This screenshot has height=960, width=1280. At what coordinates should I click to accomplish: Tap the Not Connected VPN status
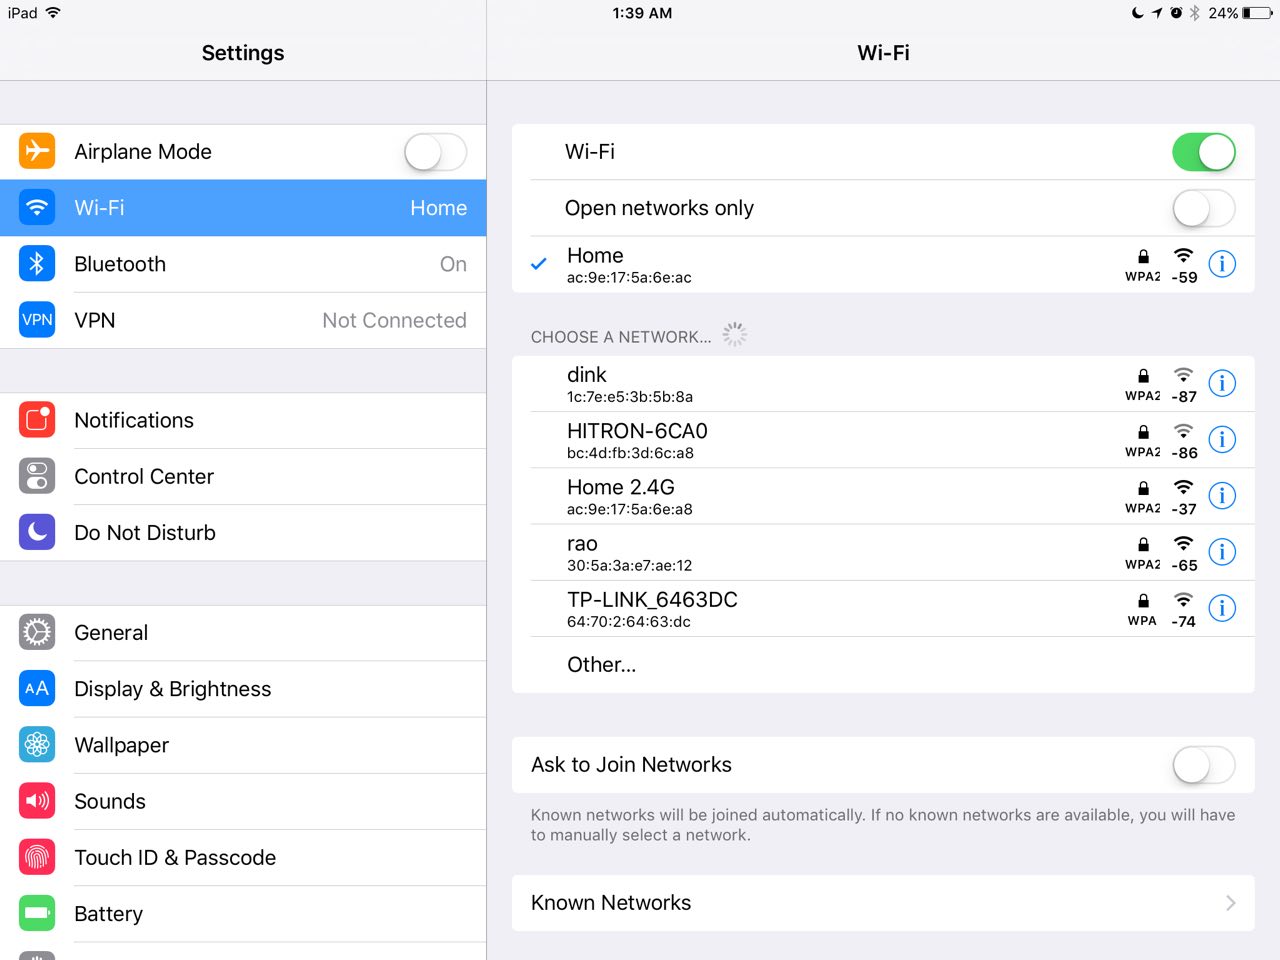coord(394,320)
